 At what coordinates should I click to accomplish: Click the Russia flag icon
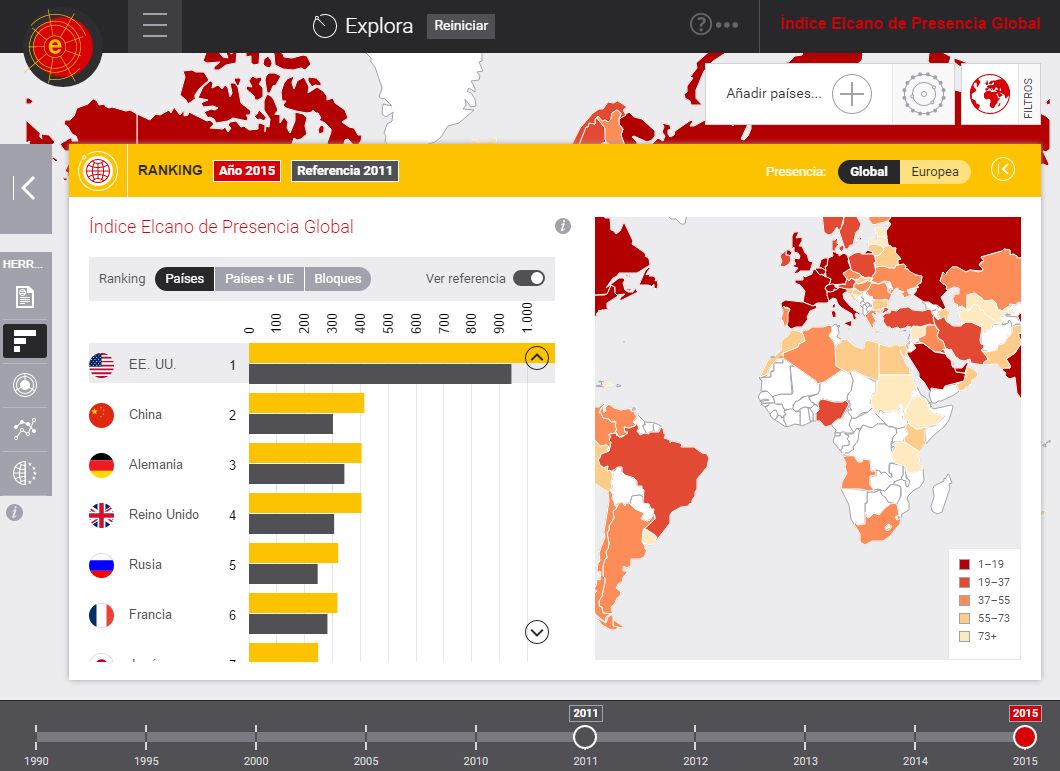pyautogui.click(x=101, y=565)
